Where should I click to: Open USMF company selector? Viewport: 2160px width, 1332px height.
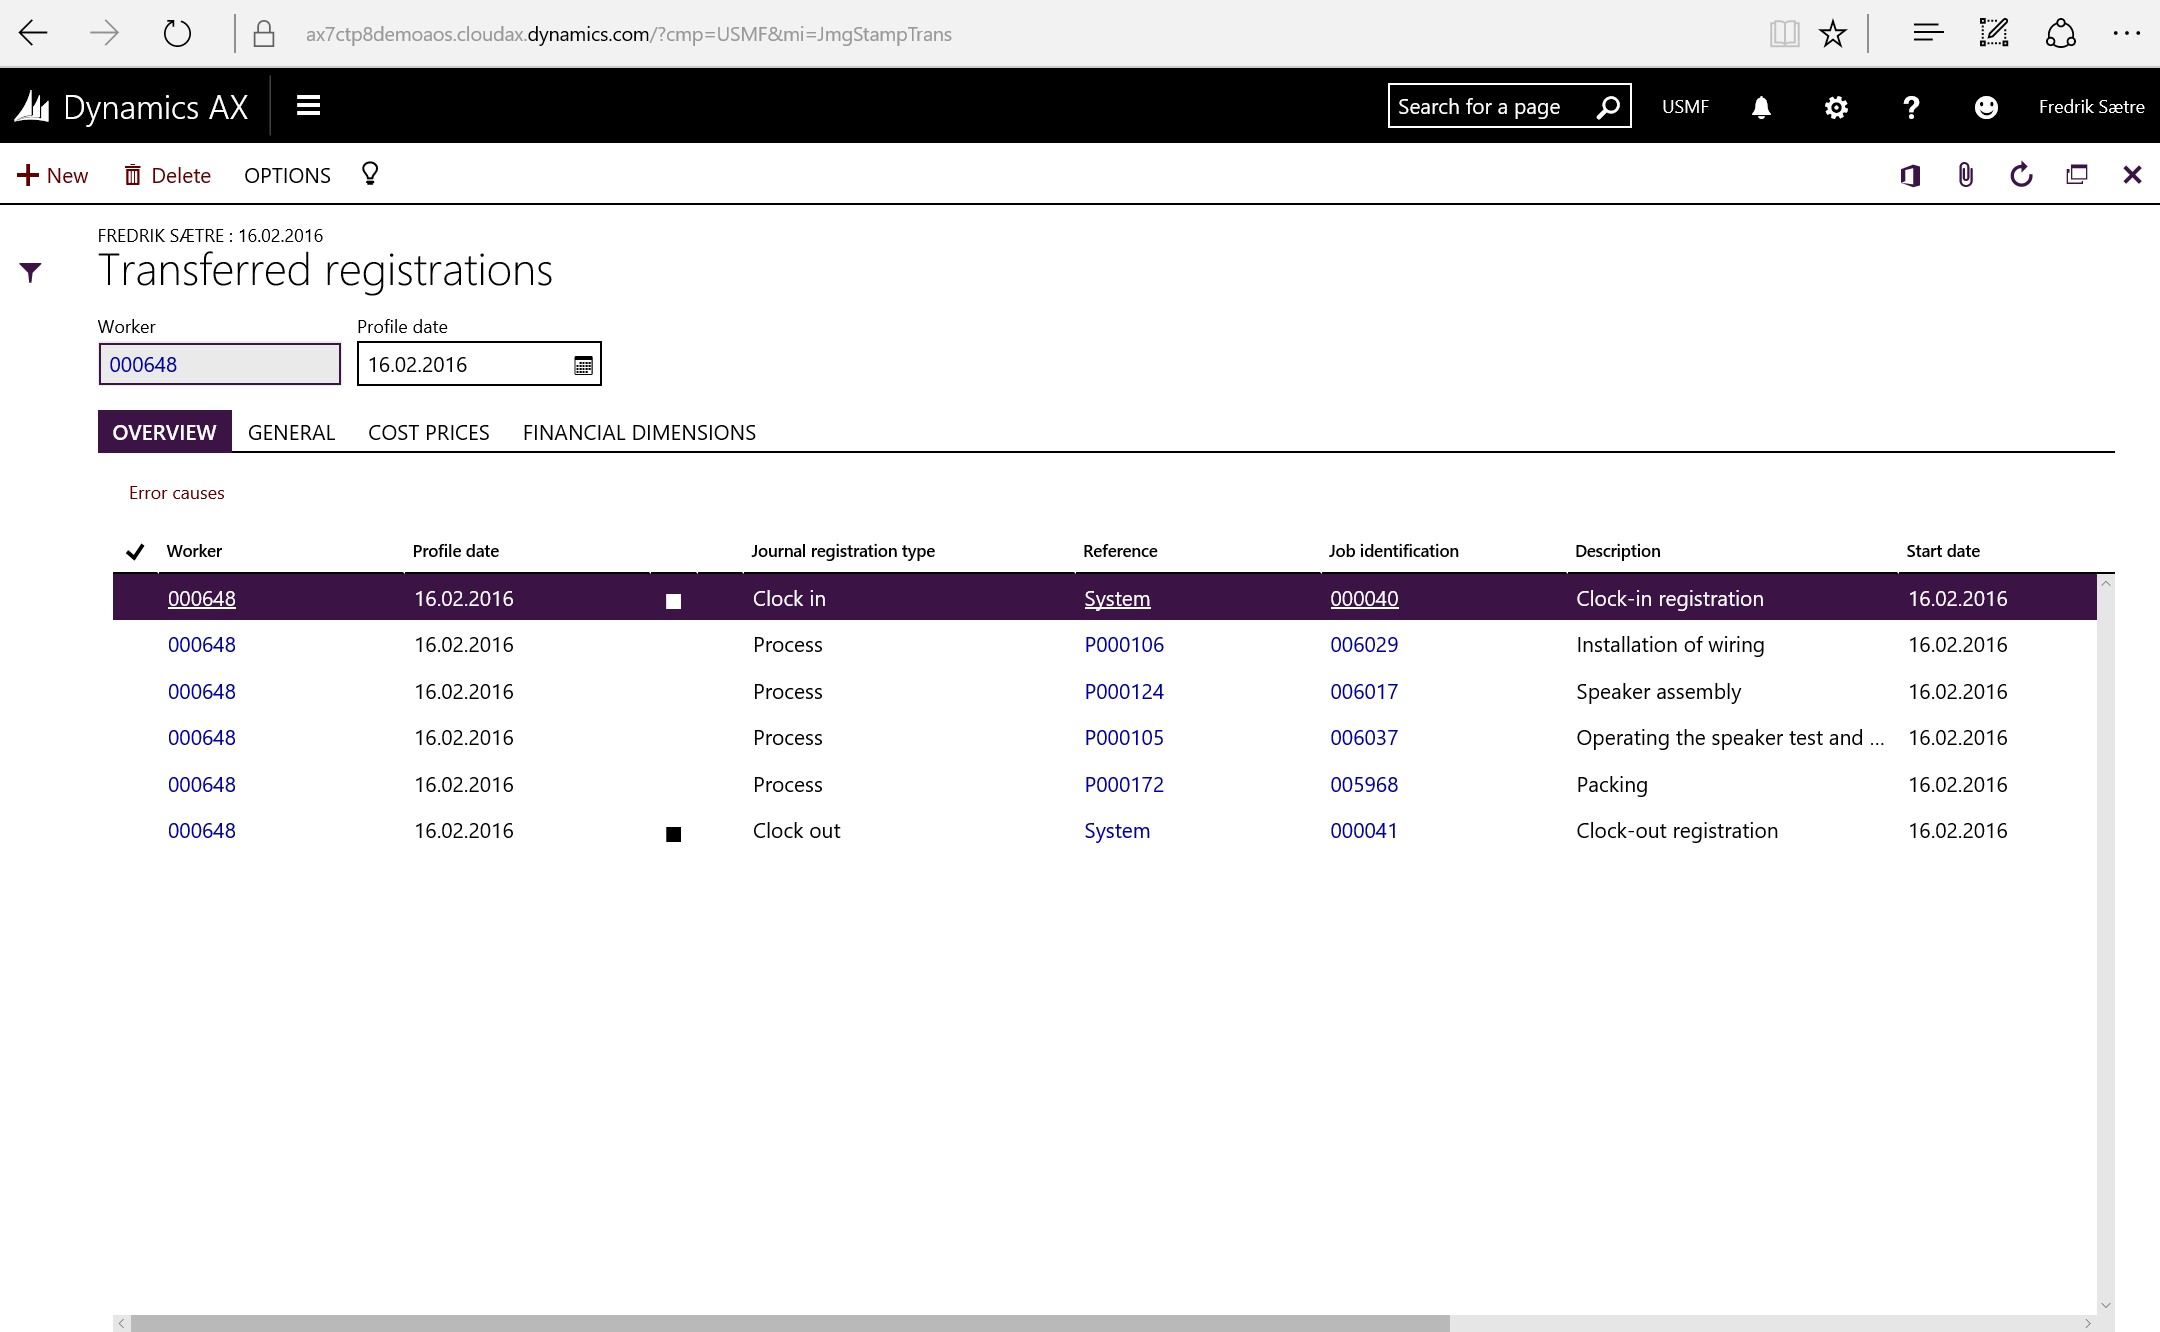[1685, 107]
